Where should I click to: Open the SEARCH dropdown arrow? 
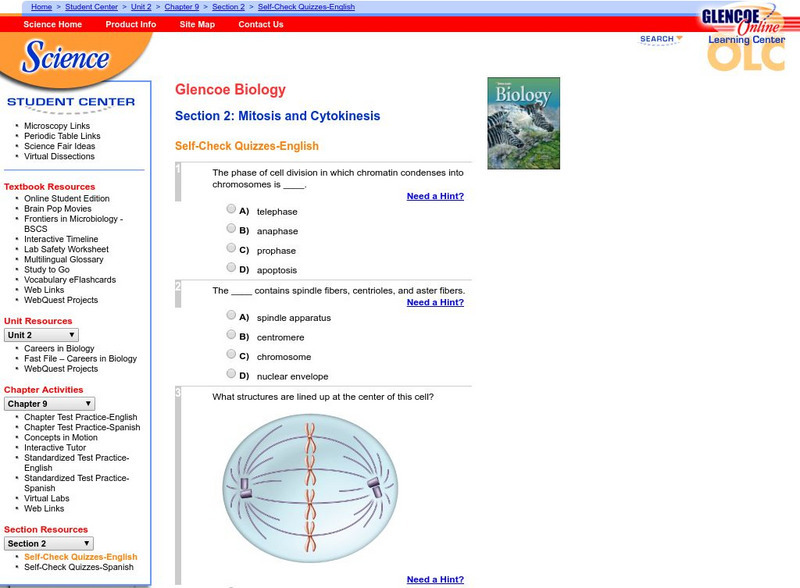679,38
